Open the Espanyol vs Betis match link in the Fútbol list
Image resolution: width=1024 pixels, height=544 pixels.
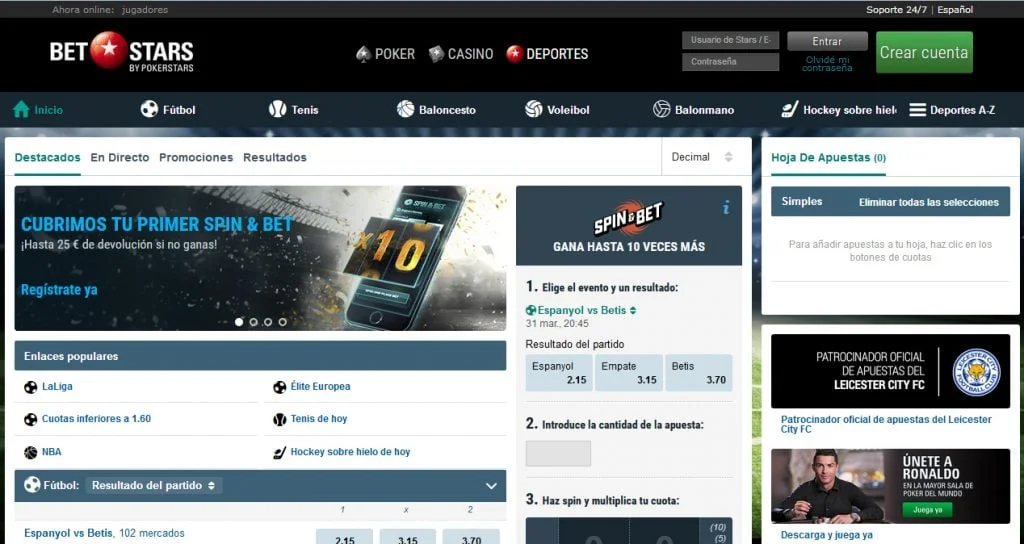(69, 534)
